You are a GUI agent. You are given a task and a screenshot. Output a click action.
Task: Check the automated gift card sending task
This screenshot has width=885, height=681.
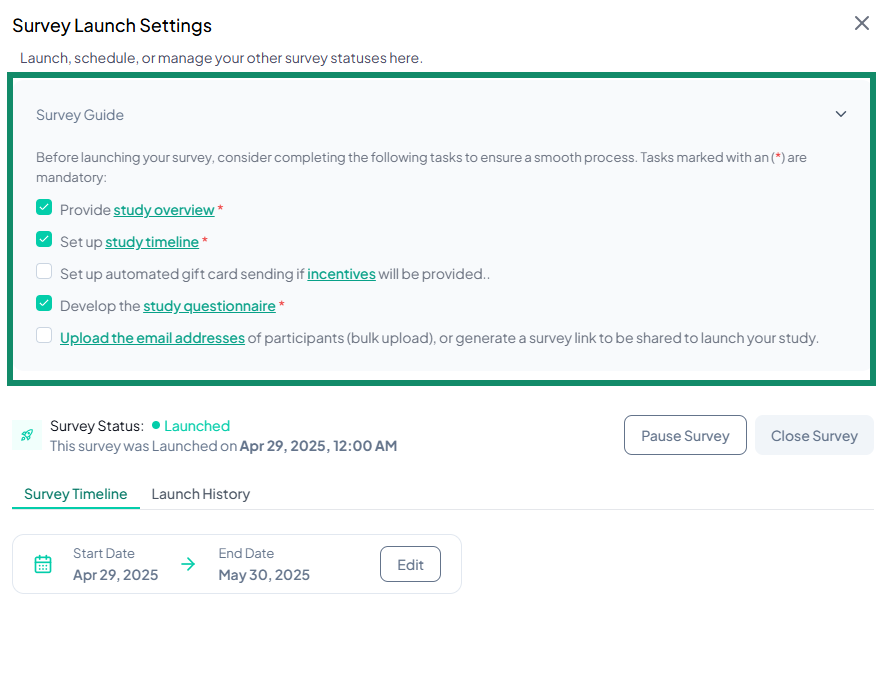(x=42, y=271)
